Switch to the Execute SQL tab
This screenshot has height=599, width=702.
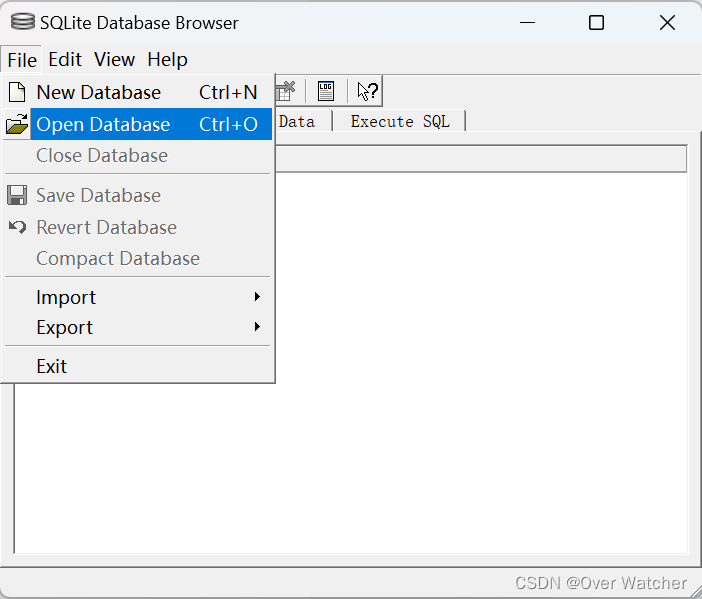click(400, 121)
